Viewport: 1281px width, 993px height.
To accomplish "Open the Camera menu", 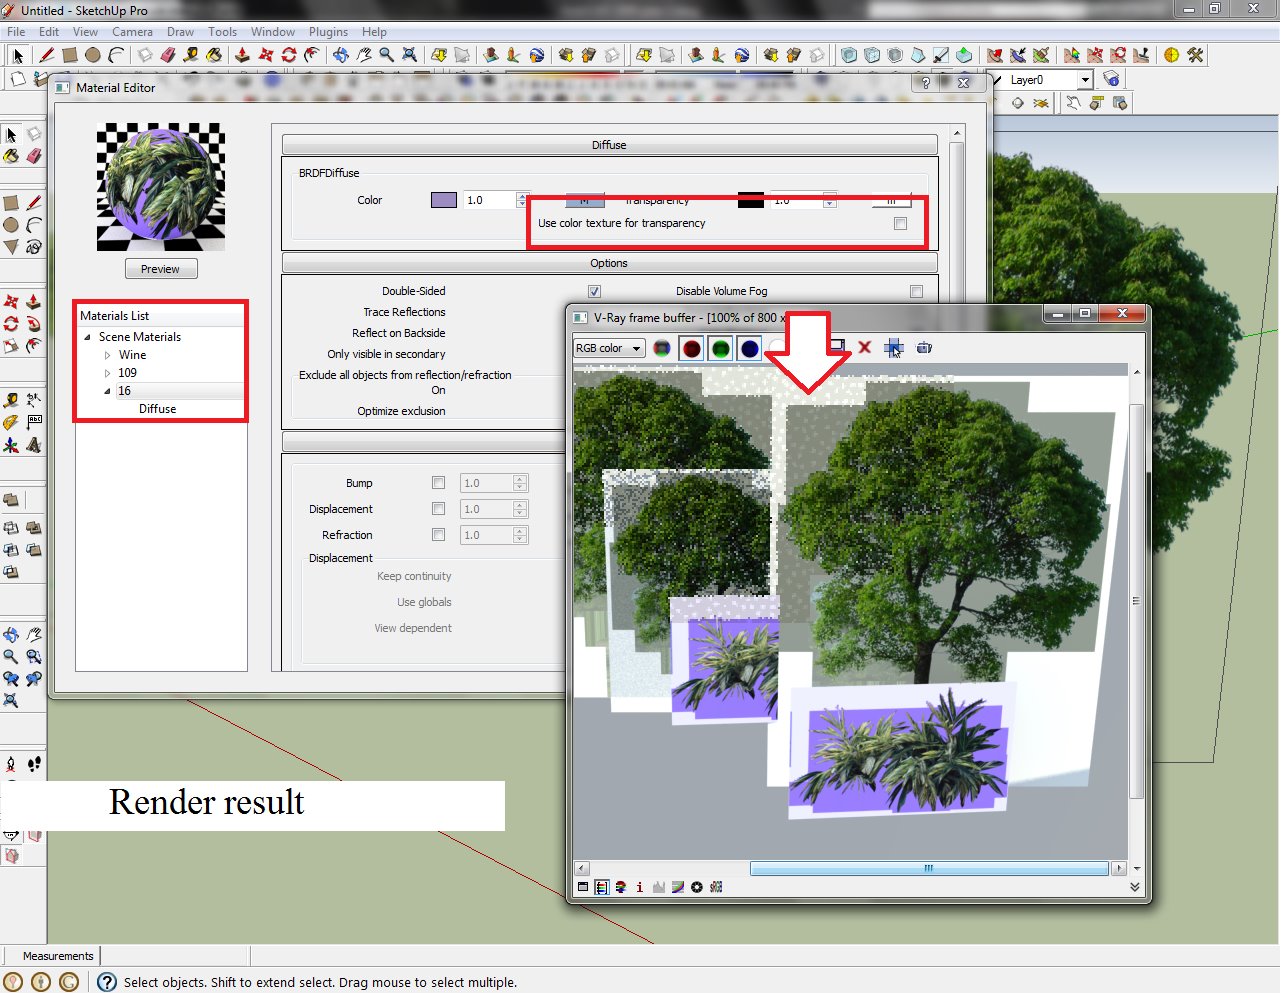I will tap(132, 31).
